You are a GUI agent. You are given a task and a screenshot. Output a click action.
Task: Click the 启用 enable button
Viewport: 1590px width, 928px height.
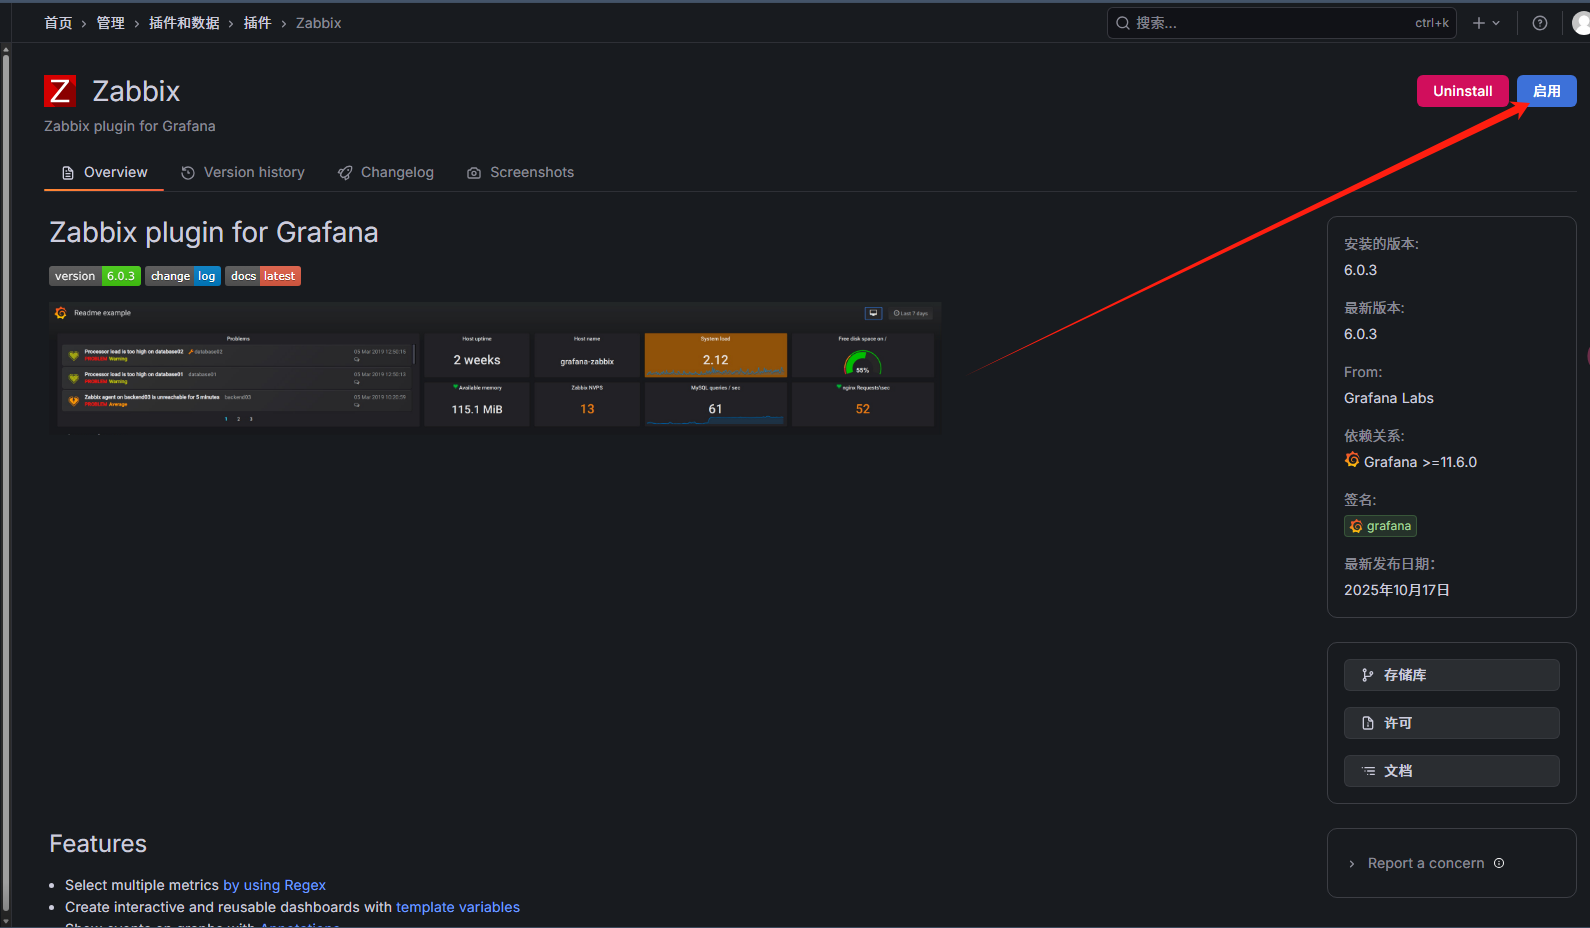pyautogui.click(x=1547, y=91)
